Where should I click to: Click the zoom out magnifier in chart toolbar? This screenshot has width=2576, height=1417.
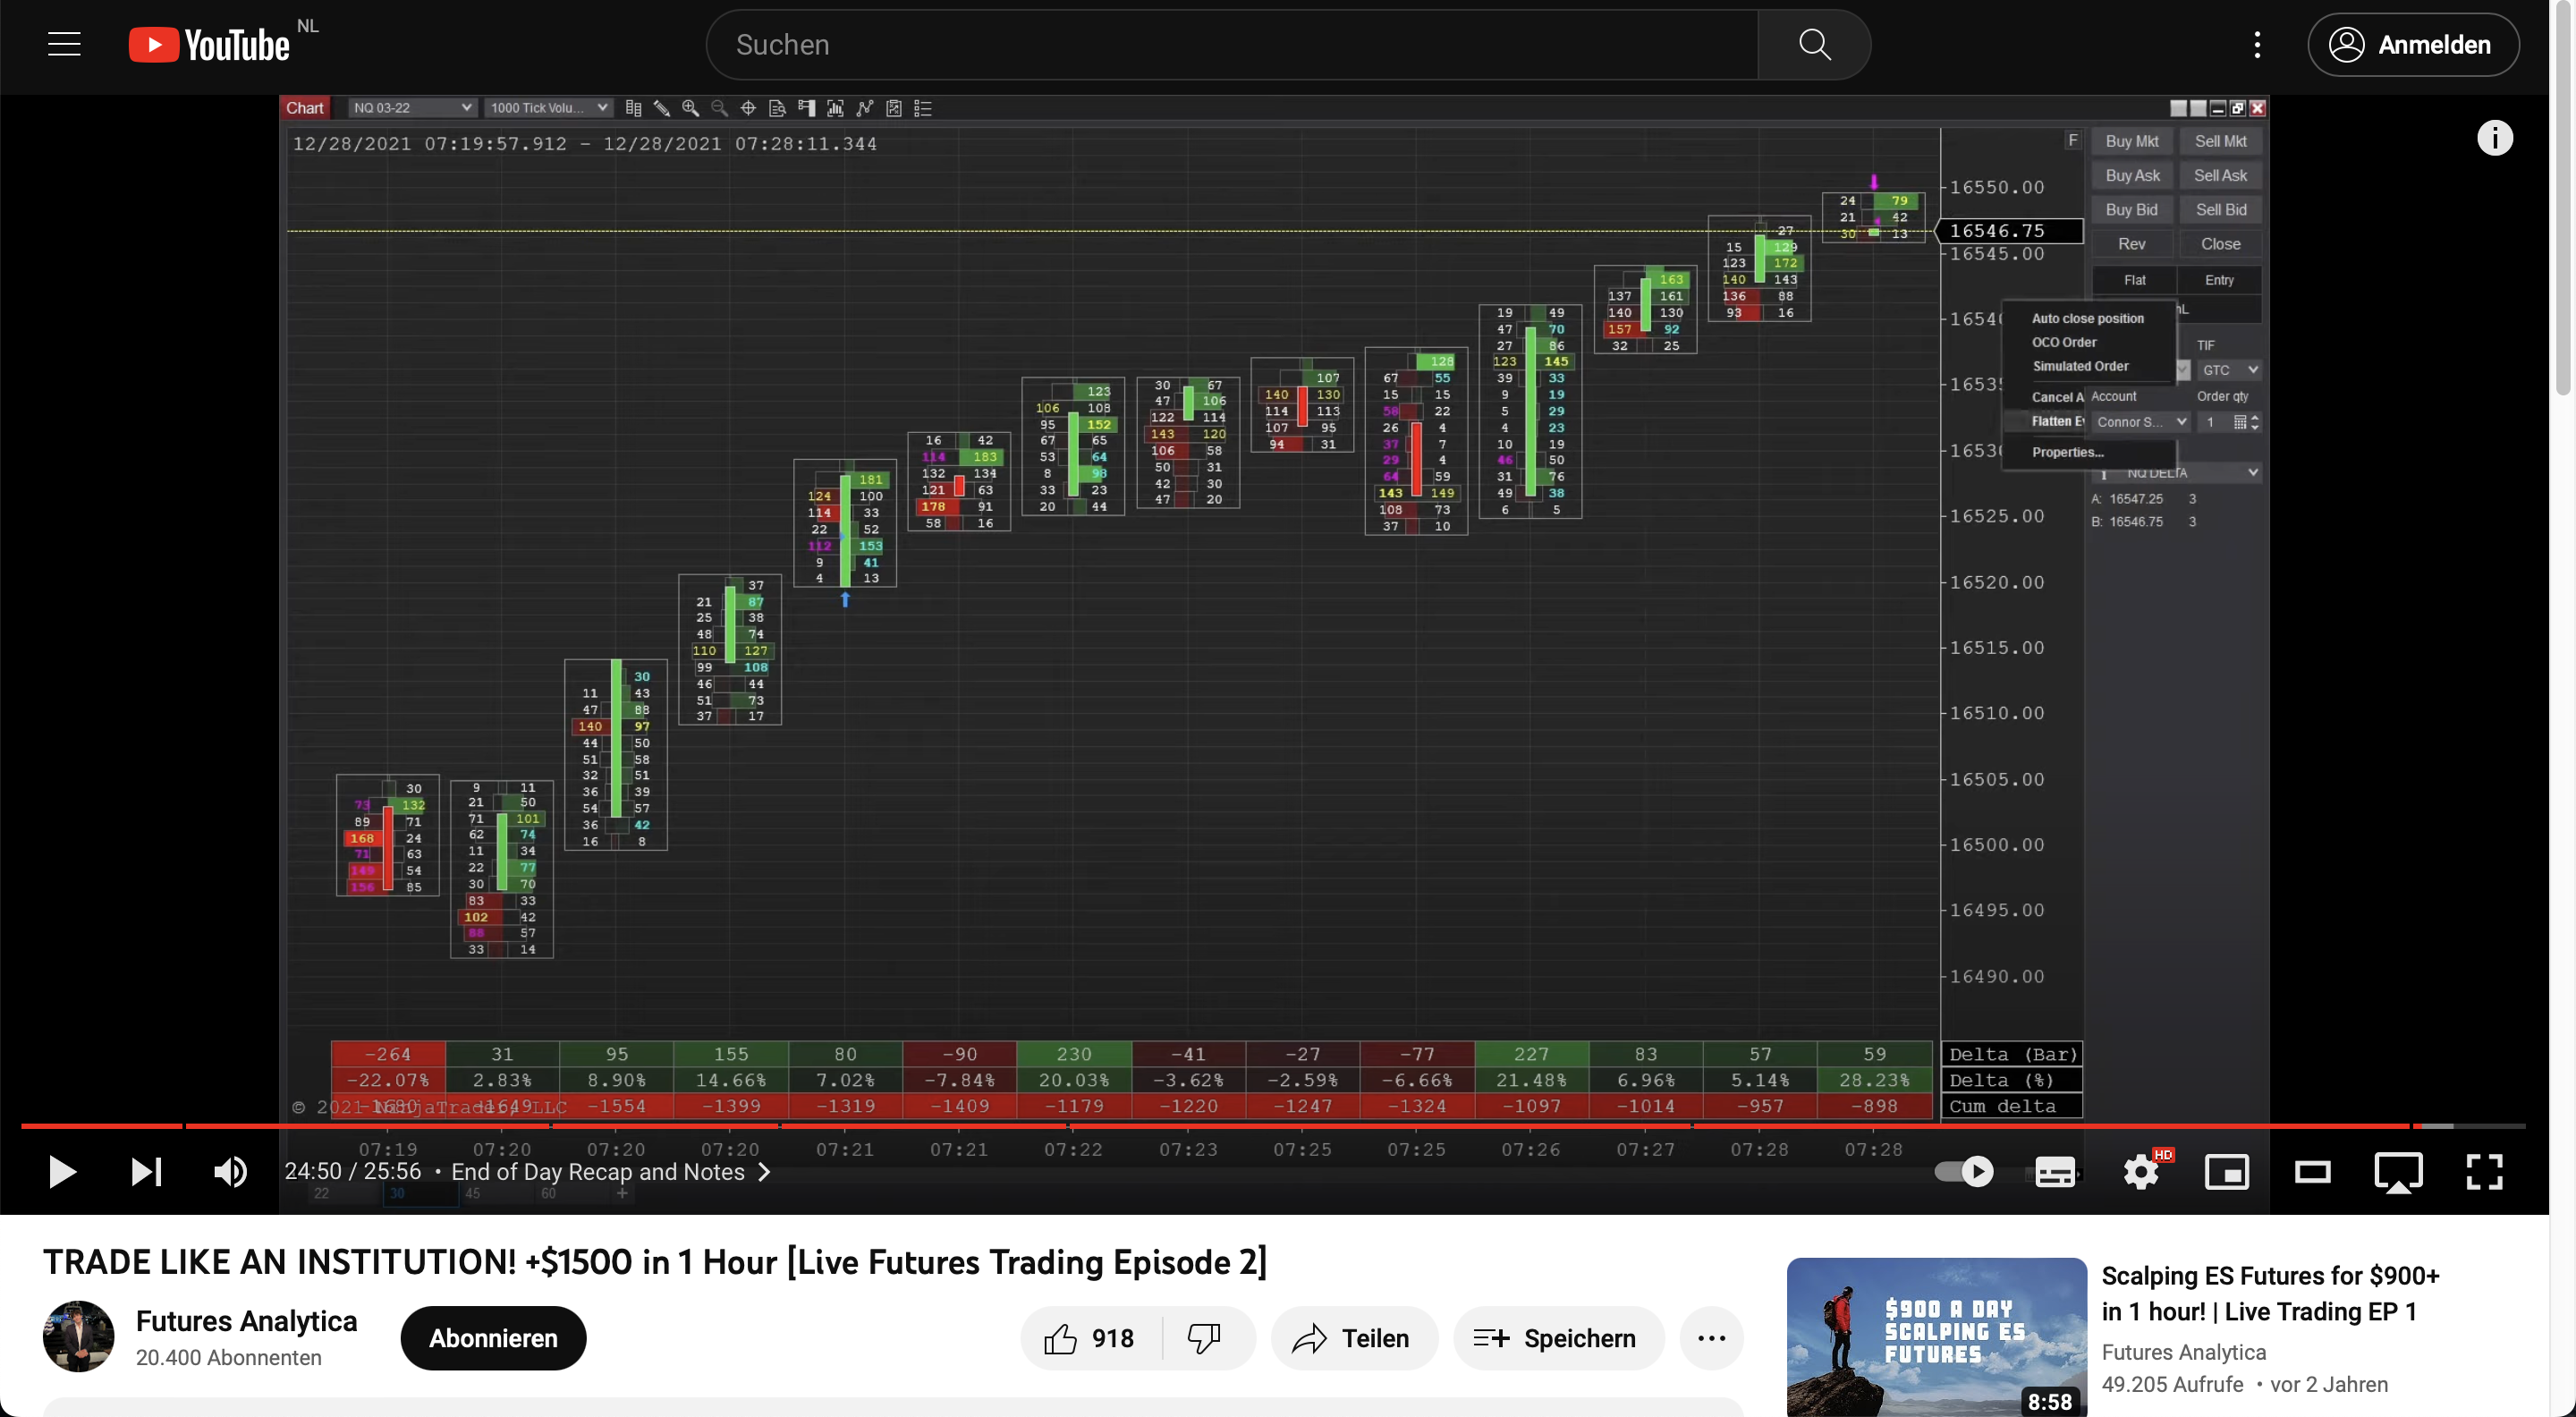click(720, 108)
